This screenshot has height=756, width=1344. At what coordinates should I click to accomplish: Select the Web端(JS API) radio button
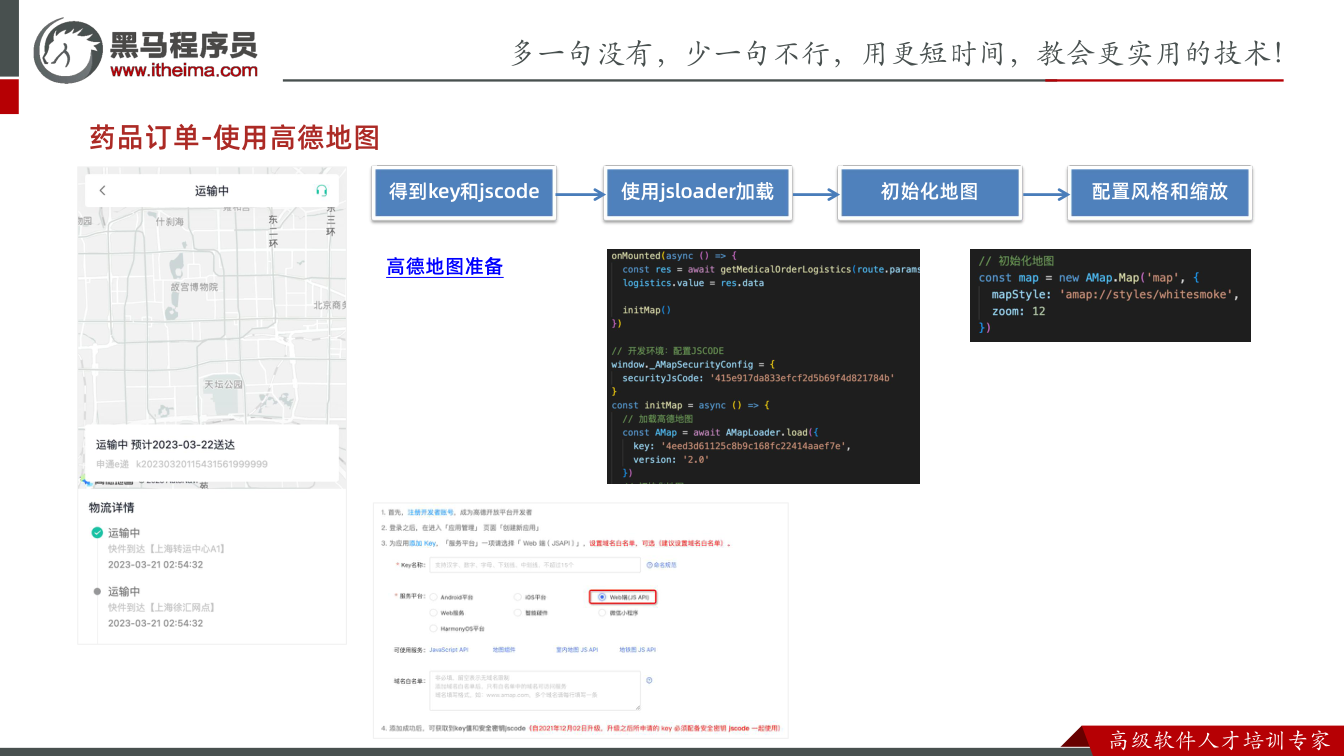coord(602,597)
